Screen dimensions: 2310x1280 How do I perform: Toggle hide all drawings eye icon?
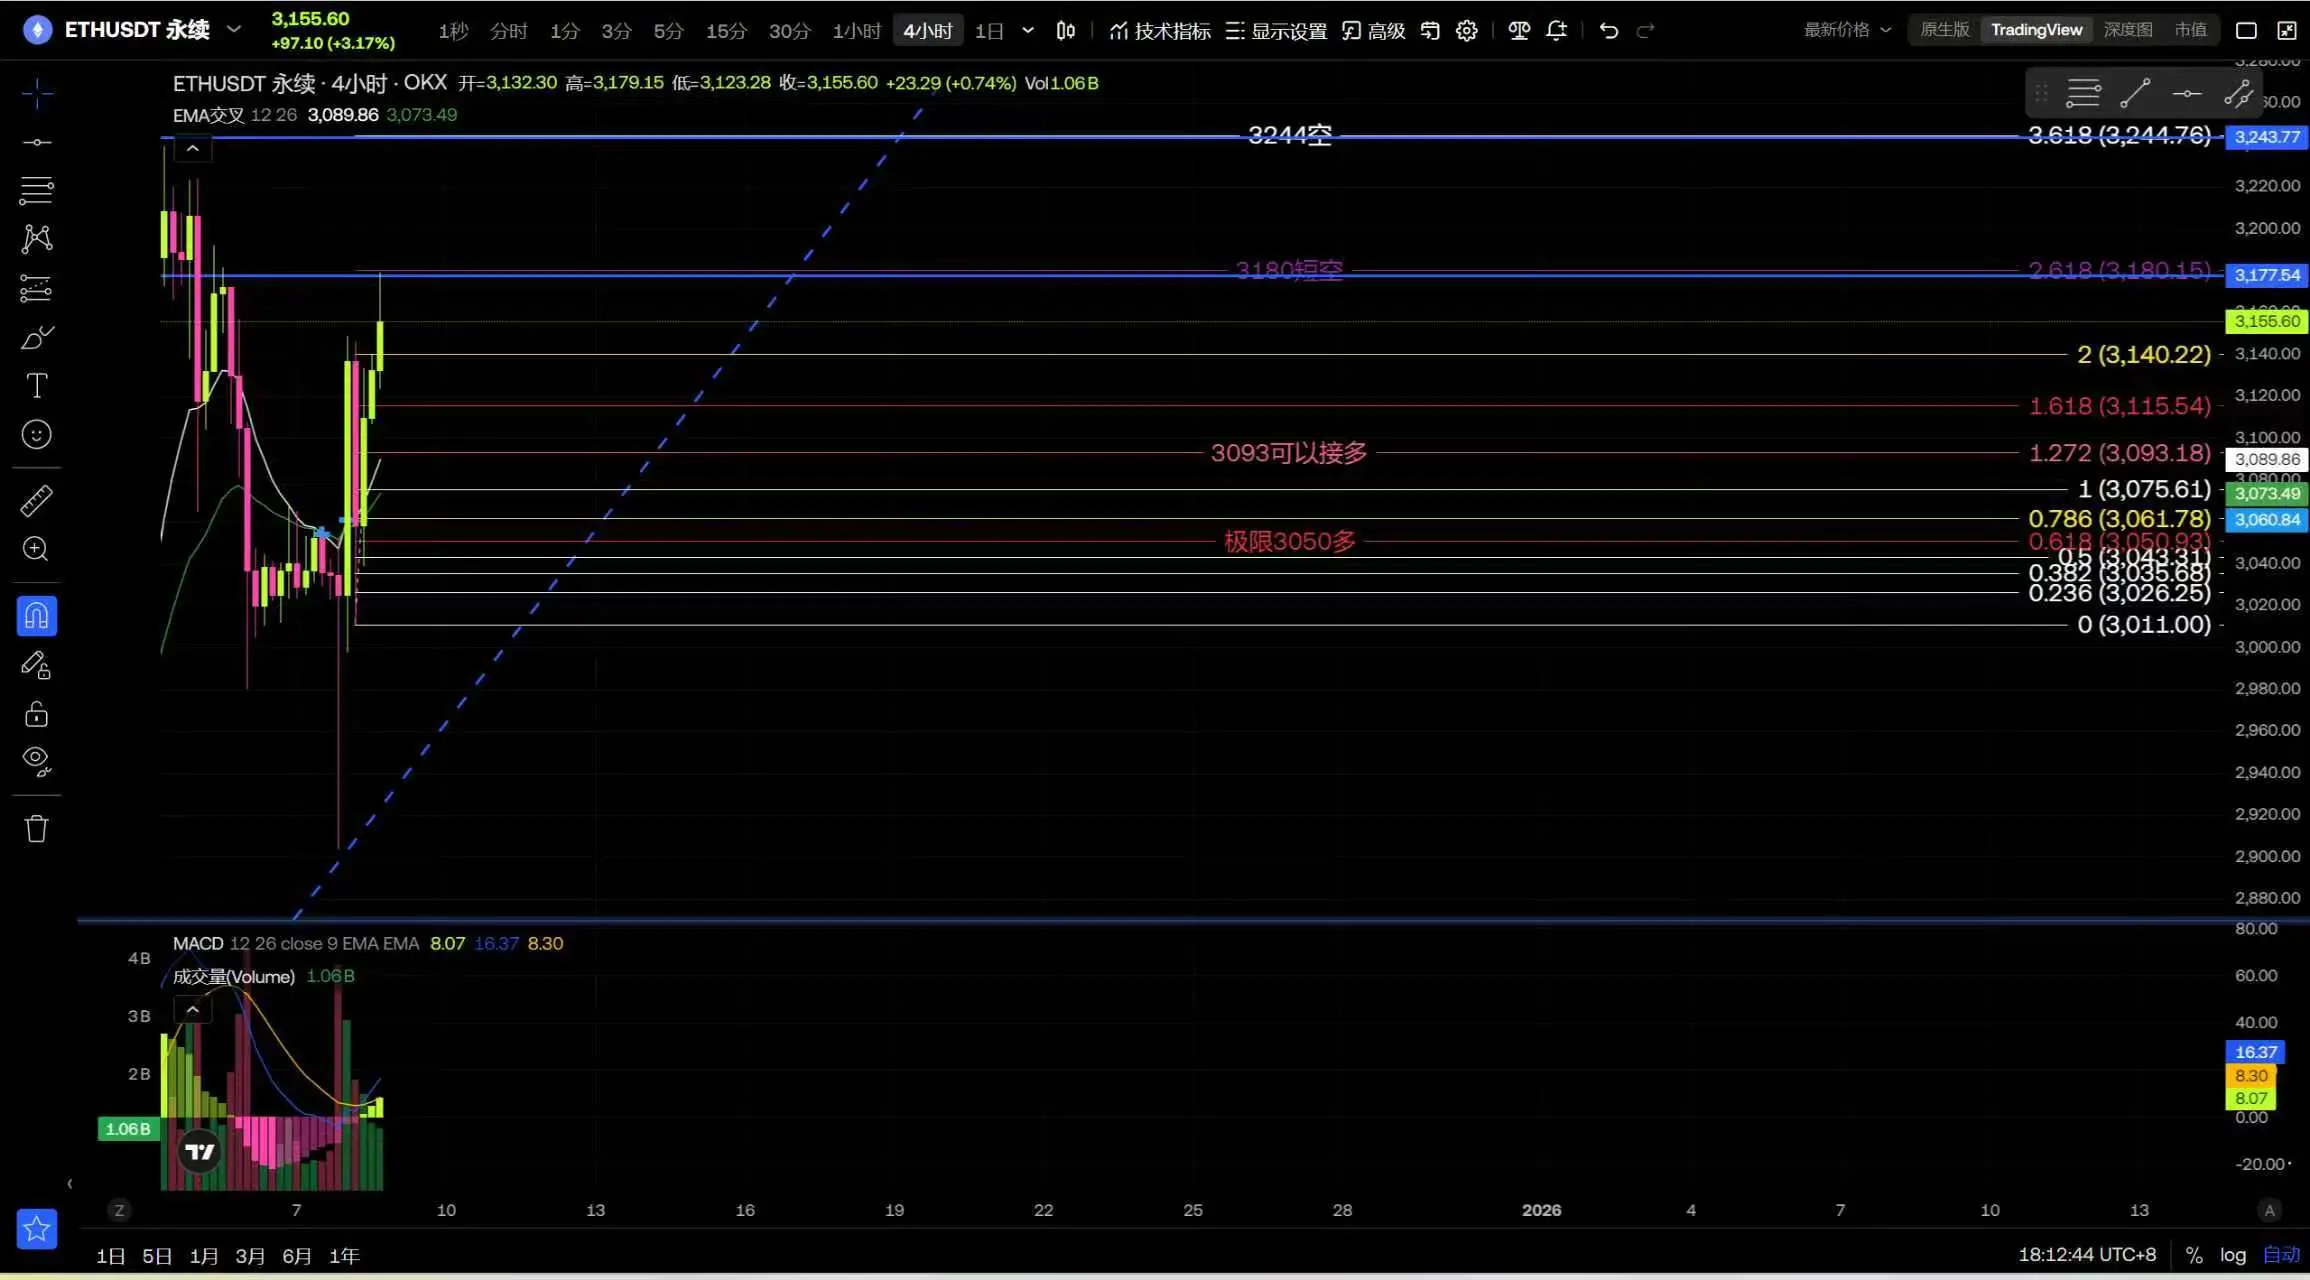click(36, 761)
